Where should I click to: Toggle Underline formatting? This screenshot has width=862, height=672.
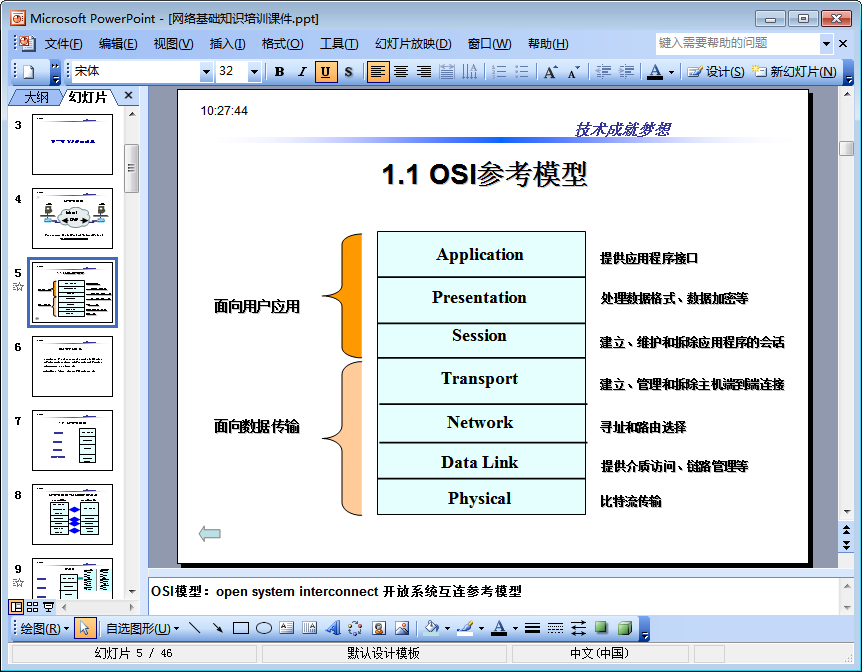pyautogui.click(x=325, y=72)
